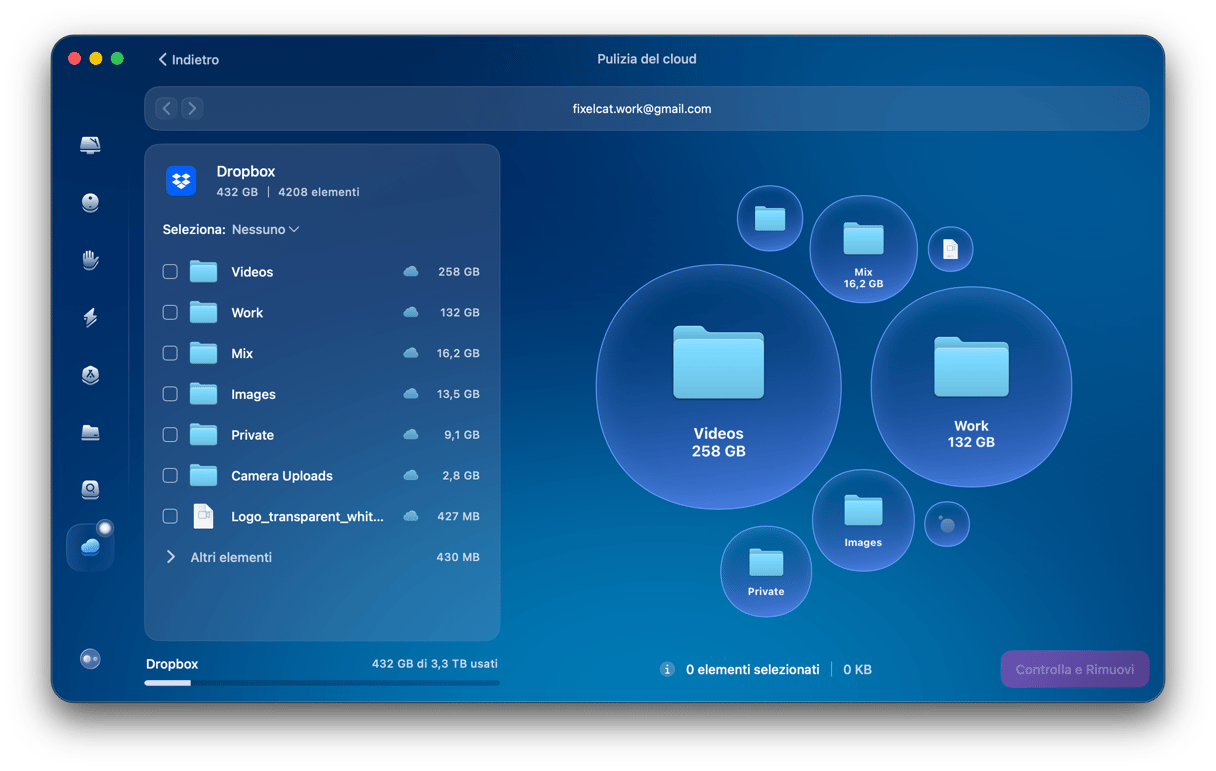Click the Dropbox logo icon
Viewport: 1216px width, 771px height.
[181, 181]
